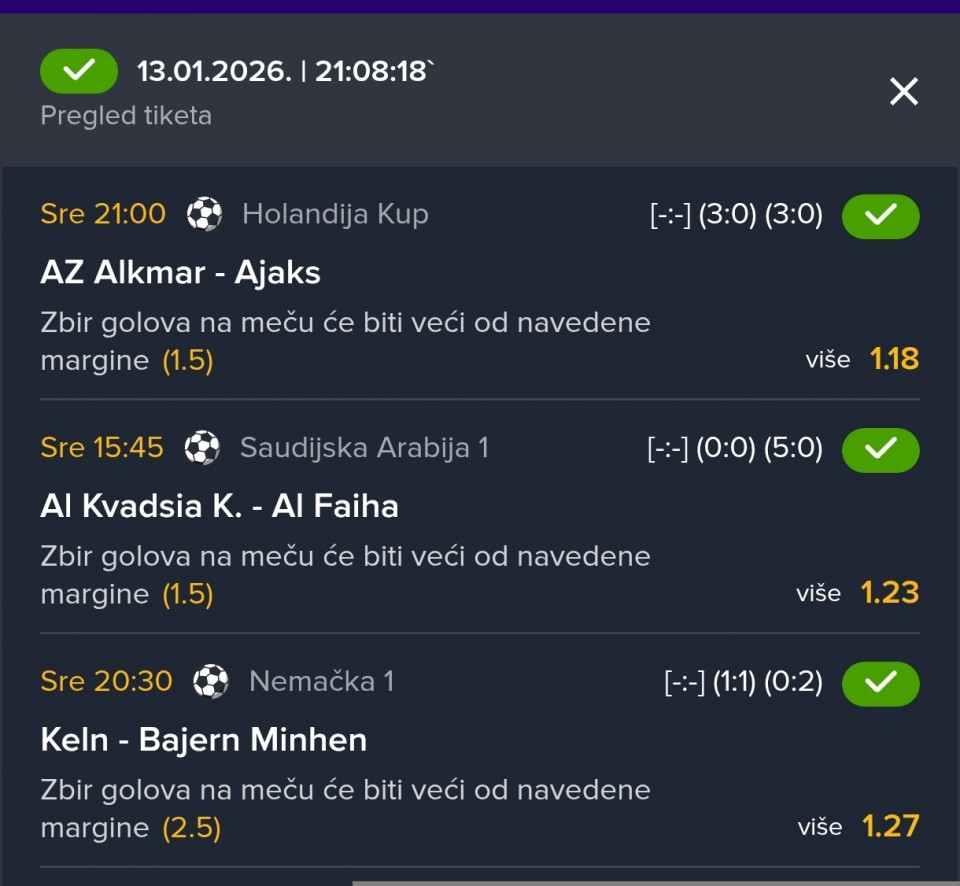This screenshot has height=886, width=960.
Task: Select the 1.23 odds value
Action: (x=890, y=593)
